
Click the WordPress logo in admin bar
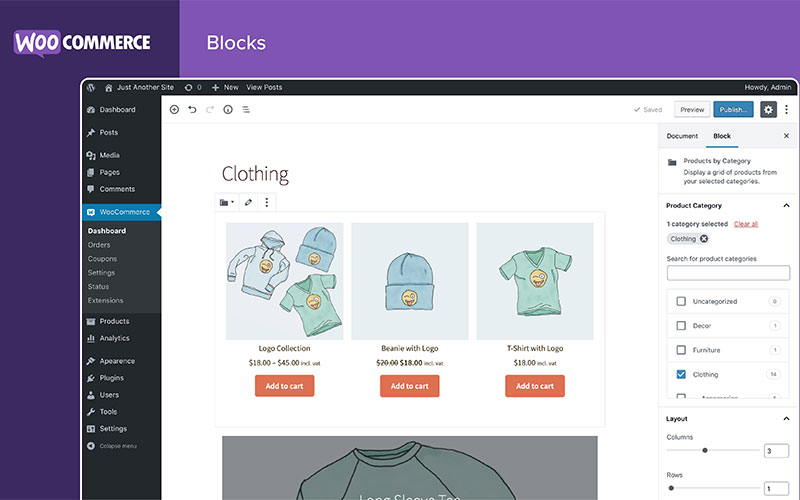(91, 87)
